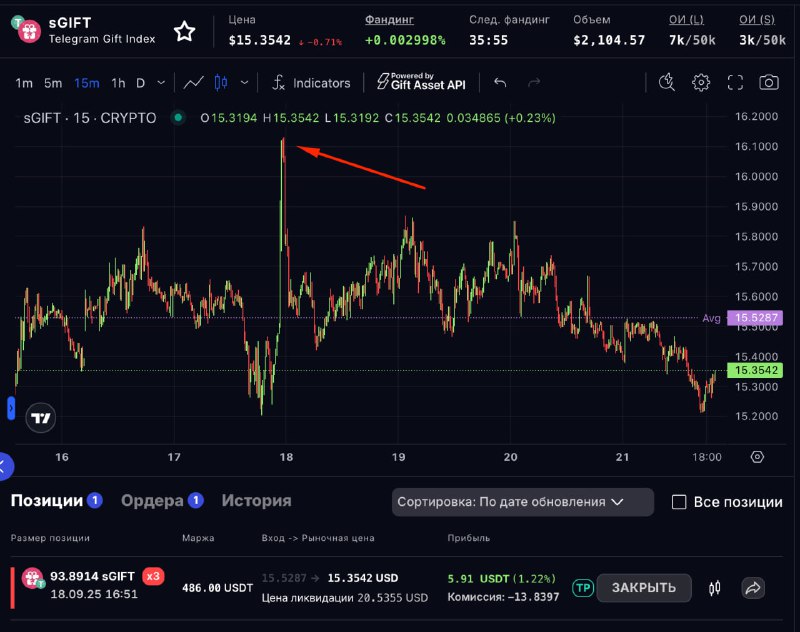Select the 1h timeframe
The height and width of the screenshot is (632, 800).
[118, 83]
